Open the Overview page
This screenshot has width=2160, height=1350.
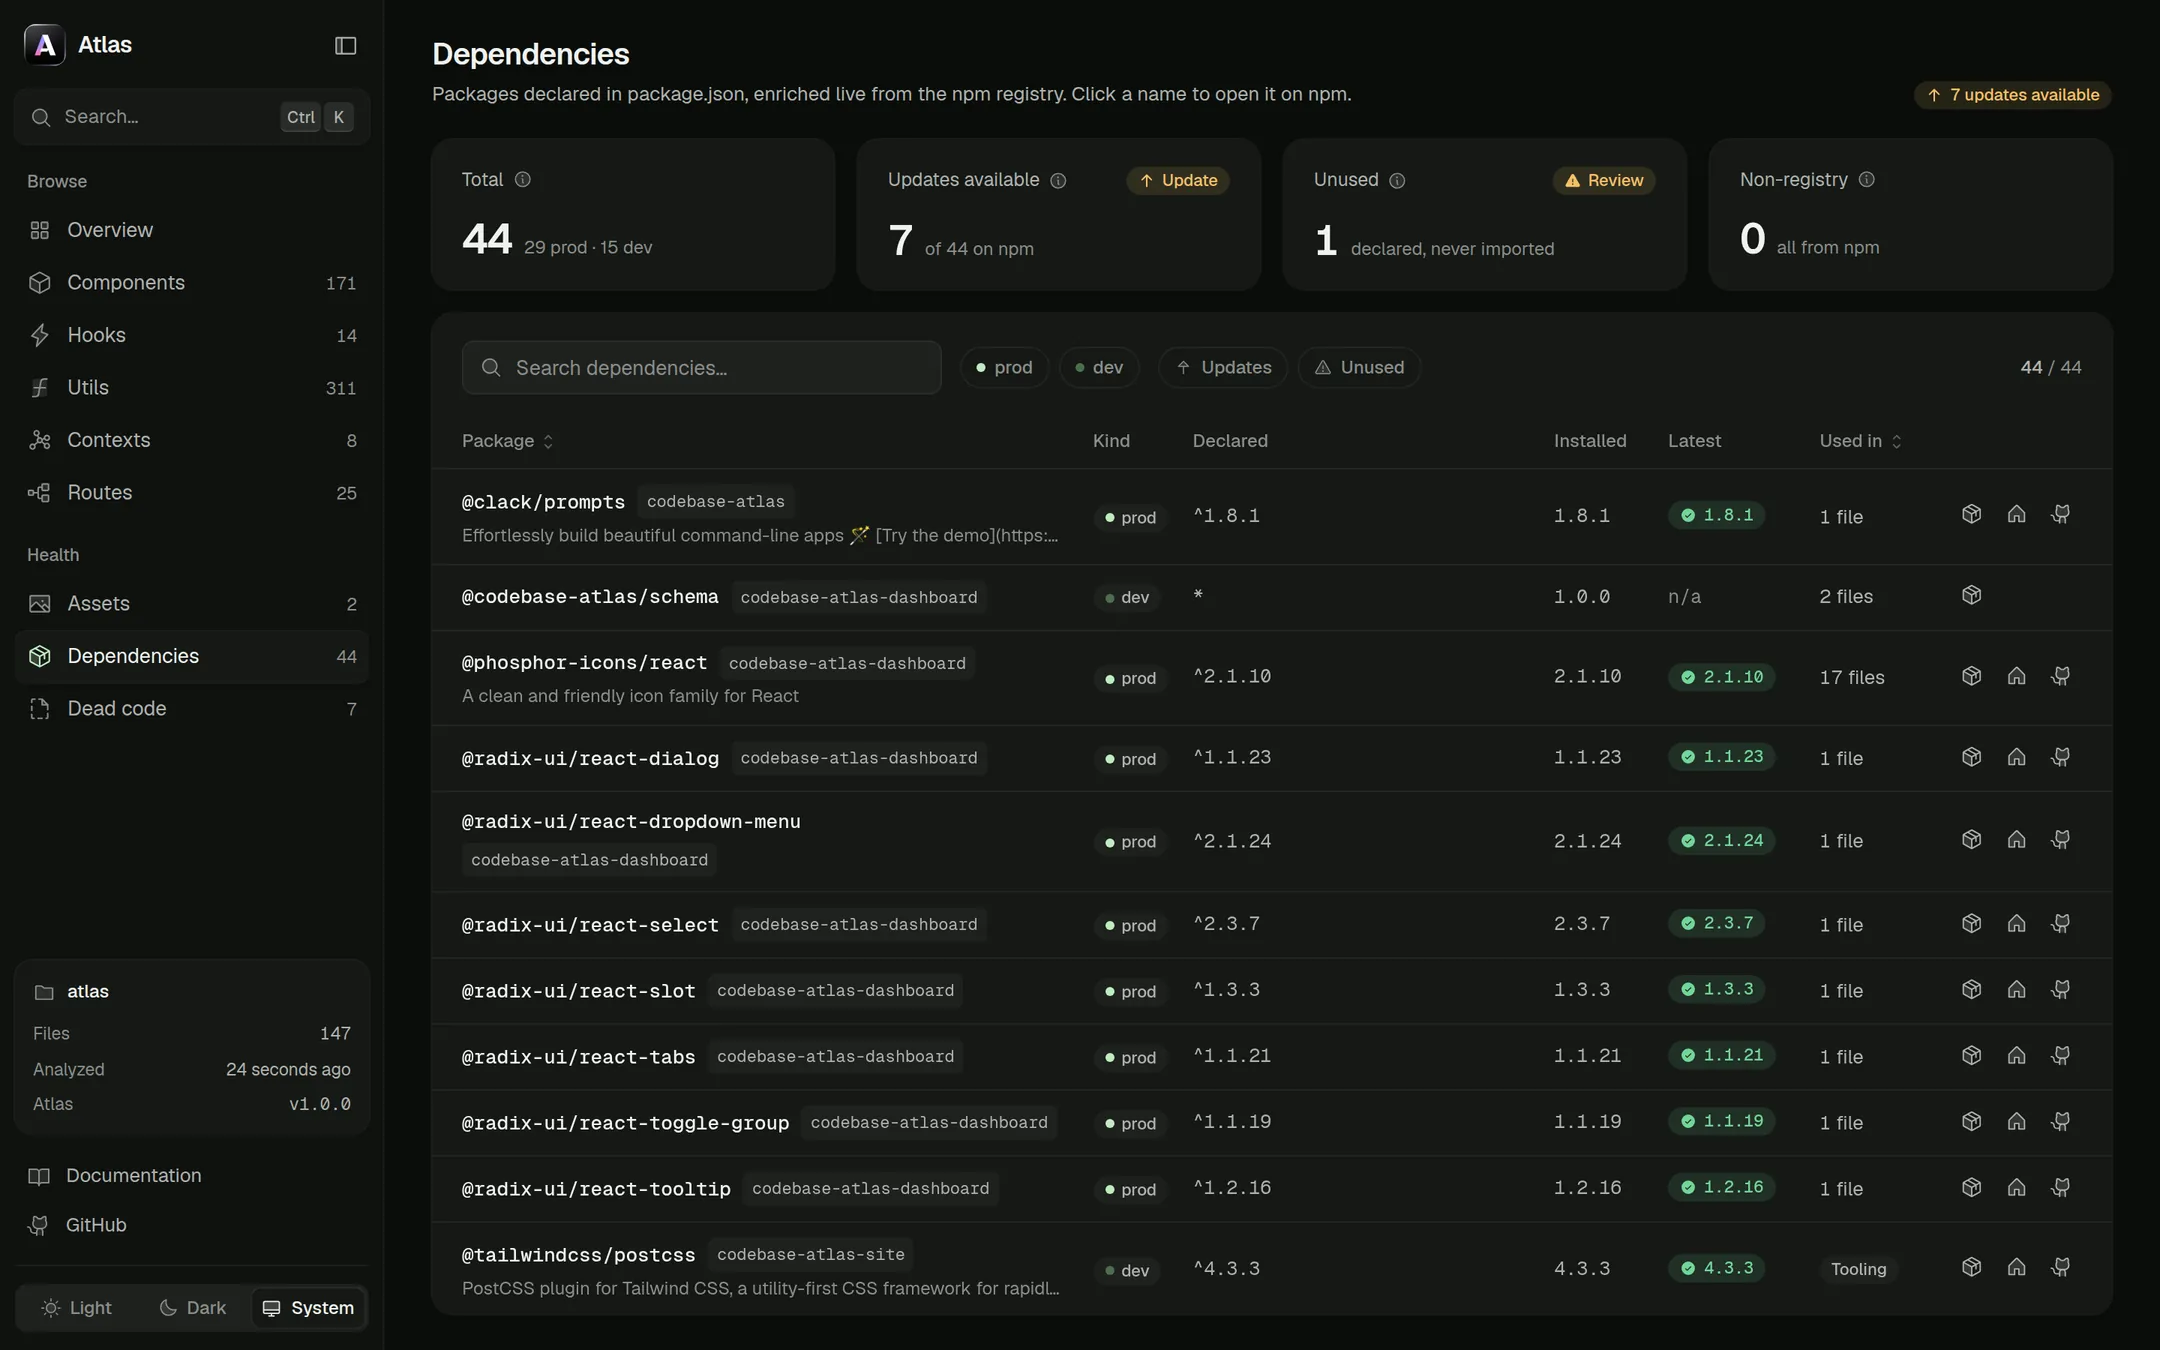point(192,230)
